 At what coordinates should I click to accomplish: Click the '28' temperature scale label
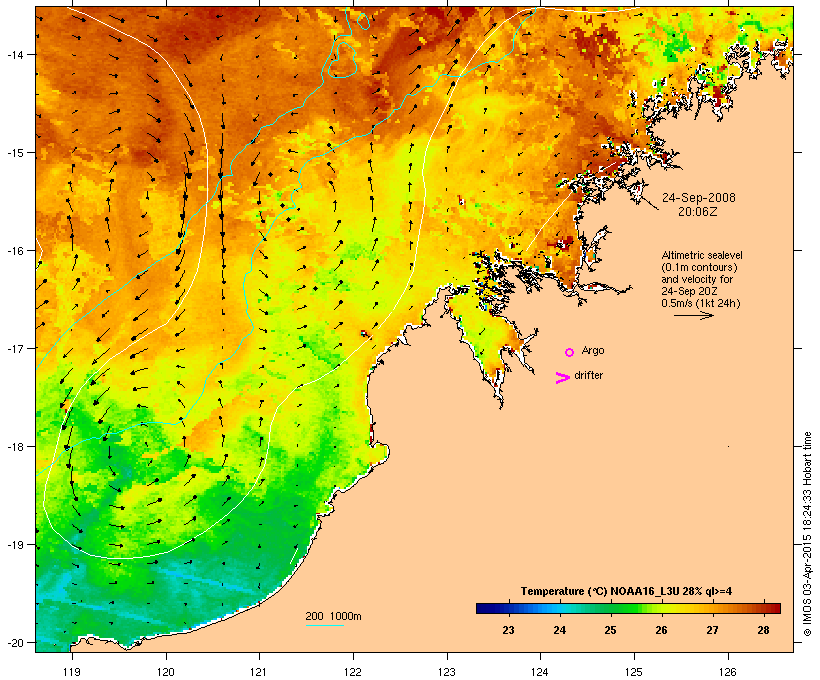[764, 630]
